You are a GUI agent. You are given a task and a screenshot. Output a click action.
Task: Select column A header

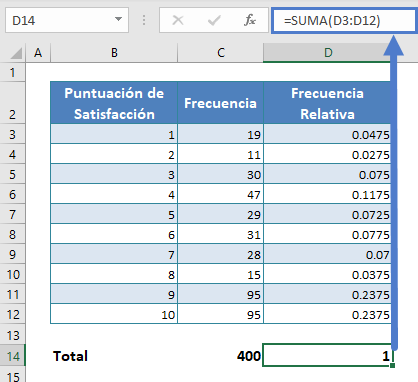click(x=38, y=53)
